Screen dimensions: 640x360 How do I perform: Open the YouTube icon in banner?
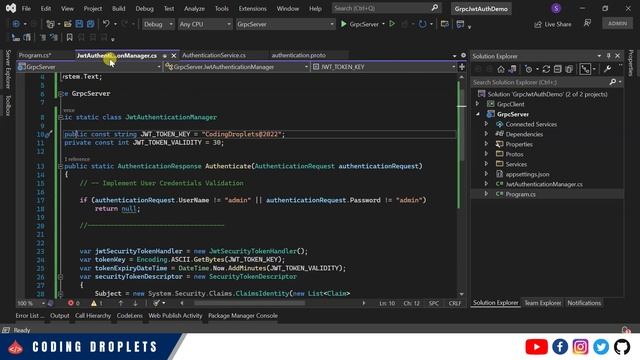pos(536,347)
